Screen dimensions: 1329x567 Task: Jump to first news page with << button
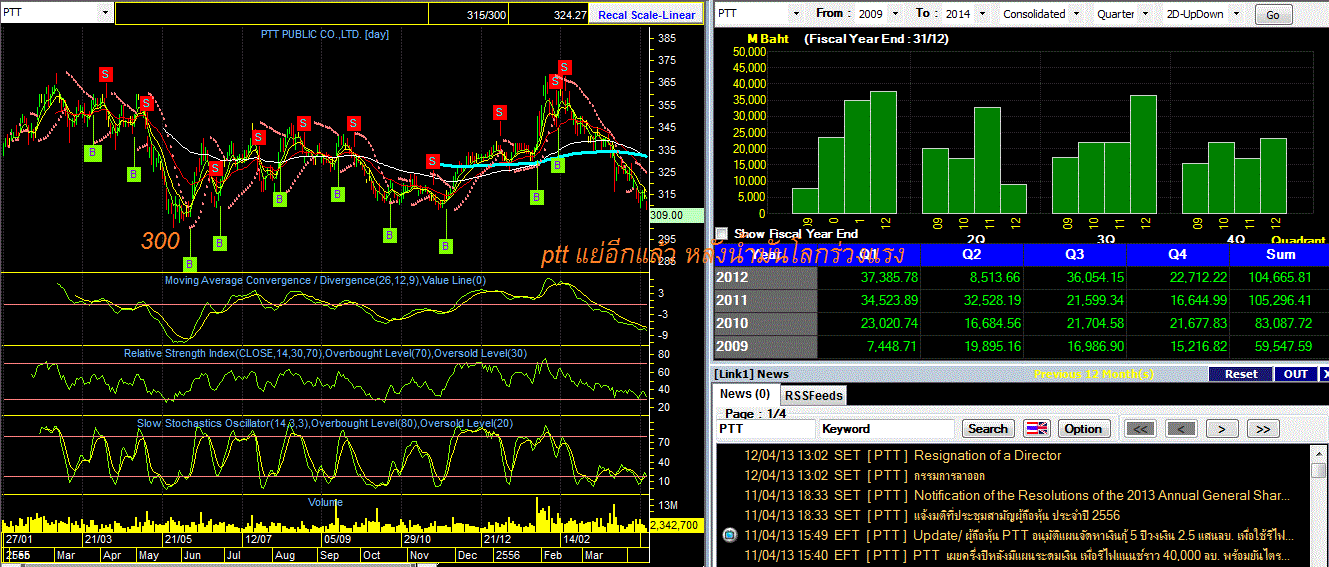pyautogui.click(x=1141, y=429)
